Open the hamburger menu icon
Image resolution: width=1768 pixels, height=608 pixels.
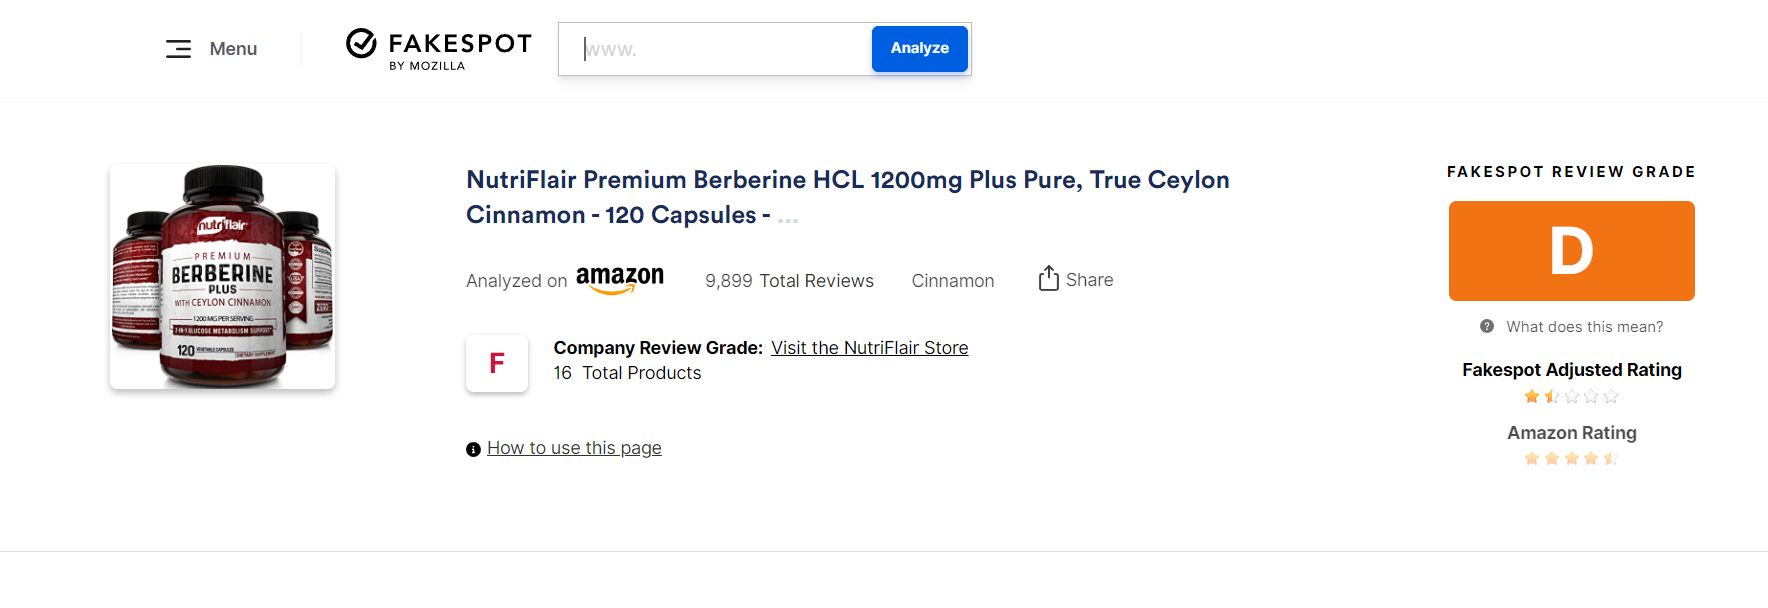(178, 49)
